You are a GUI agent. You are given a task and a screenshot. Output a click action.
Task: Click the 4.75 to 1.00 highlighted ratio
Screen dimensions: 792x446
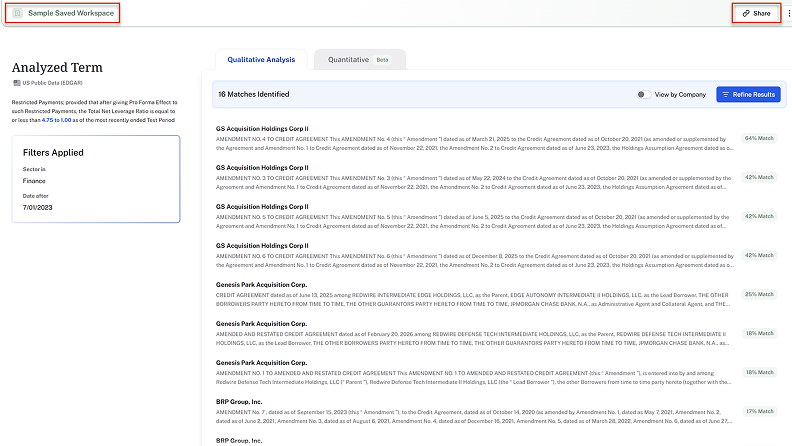click(x=57, y=120)
